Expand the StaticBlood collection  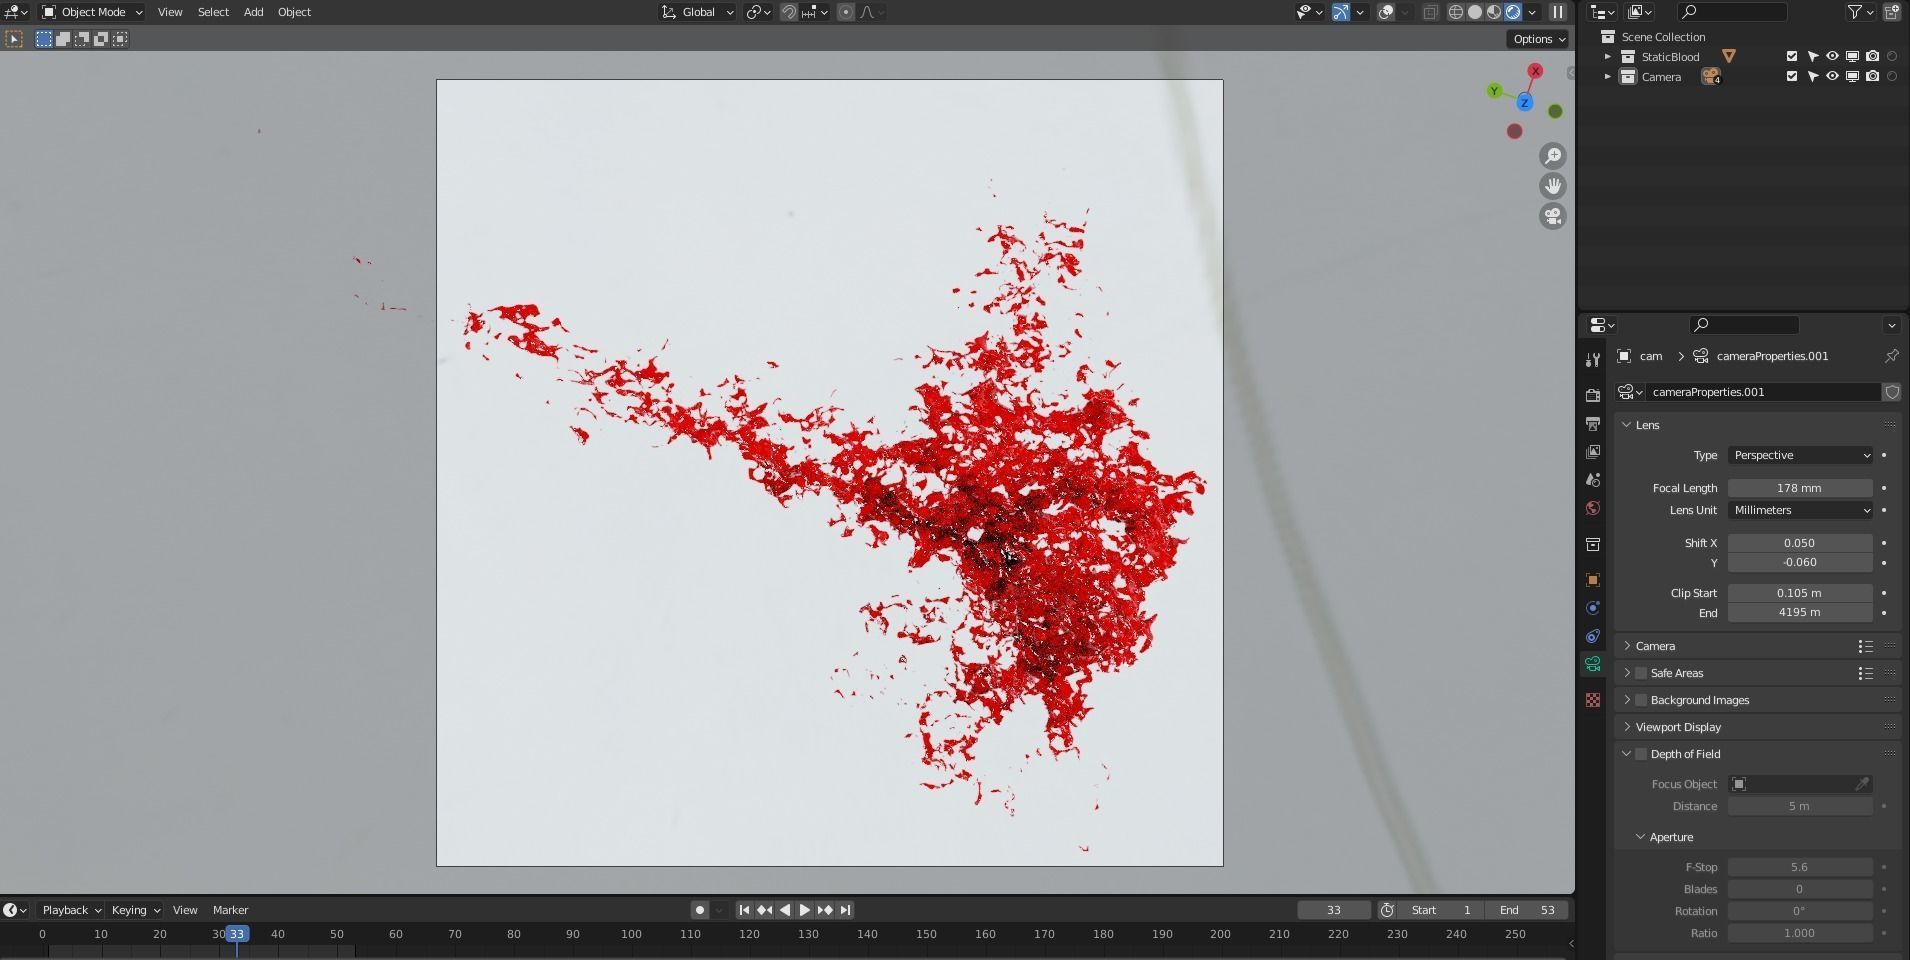[x=1608, y=57]
